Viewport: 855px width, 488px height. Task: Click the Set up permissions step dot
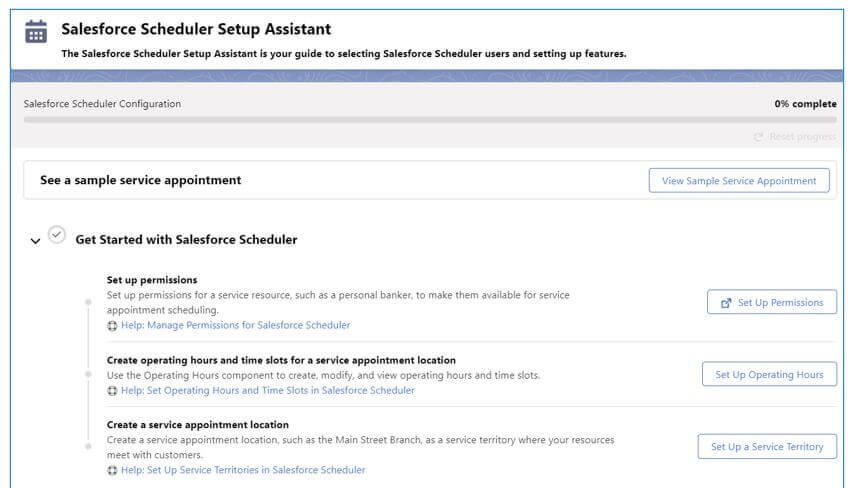pos(88,302)
